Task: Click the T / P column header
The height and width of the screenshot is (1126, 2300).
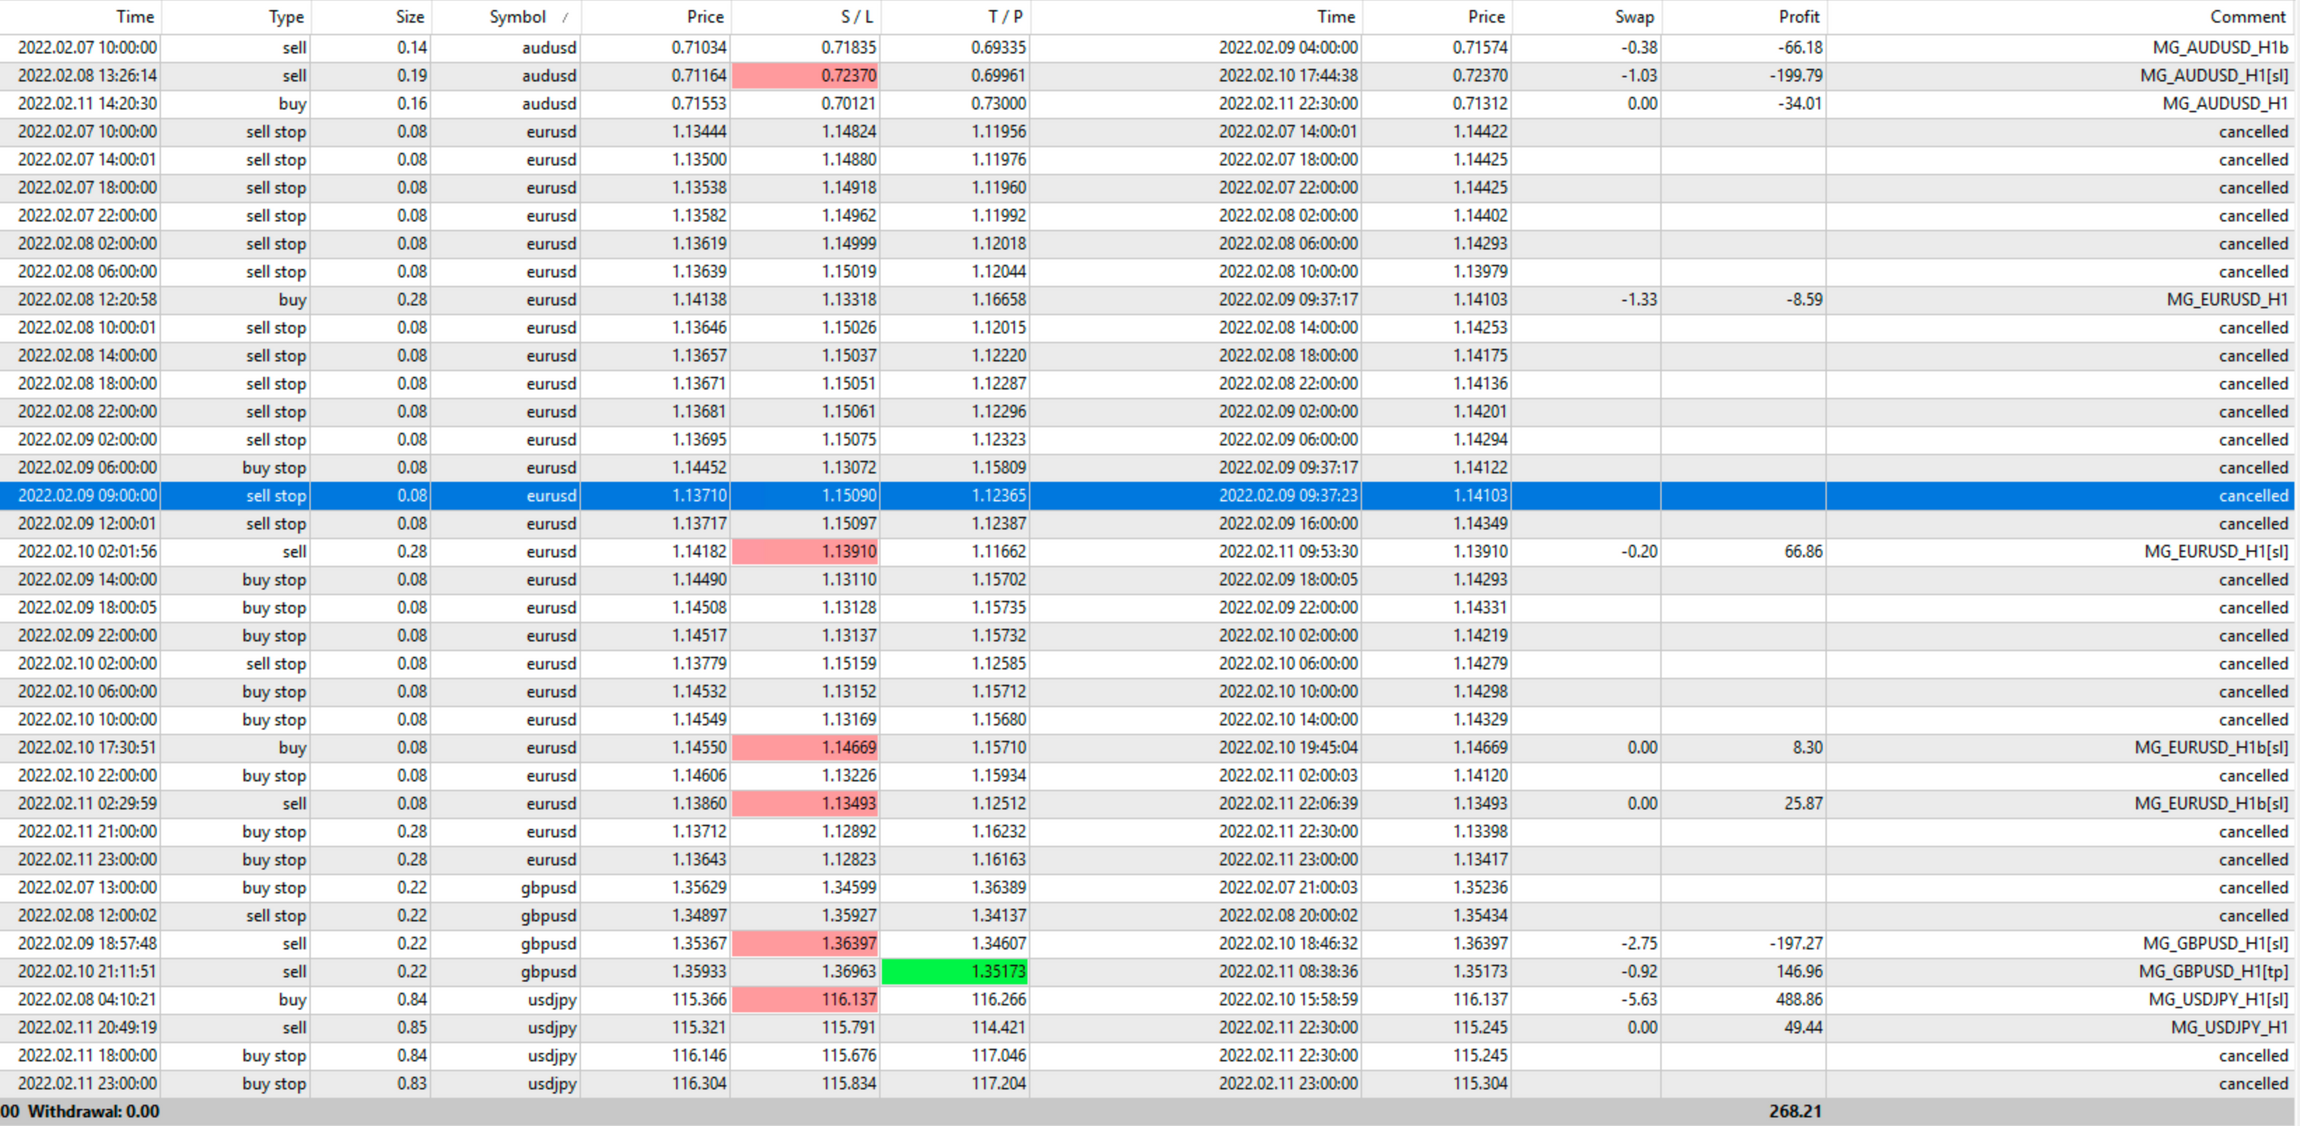Action: coord(1004,17)
